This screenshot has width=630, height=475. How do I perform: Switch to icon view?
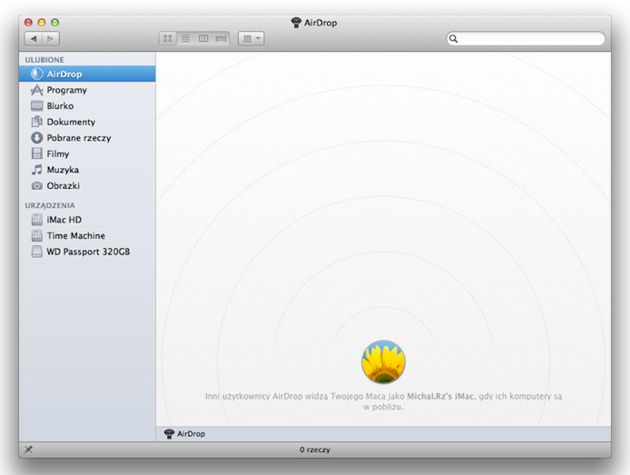tap(168, 39)
